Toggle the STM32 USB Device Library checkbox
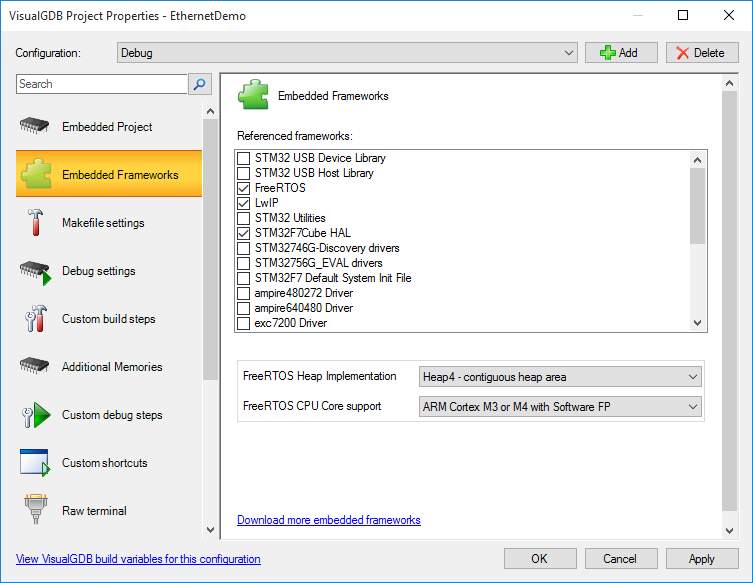 243,158
